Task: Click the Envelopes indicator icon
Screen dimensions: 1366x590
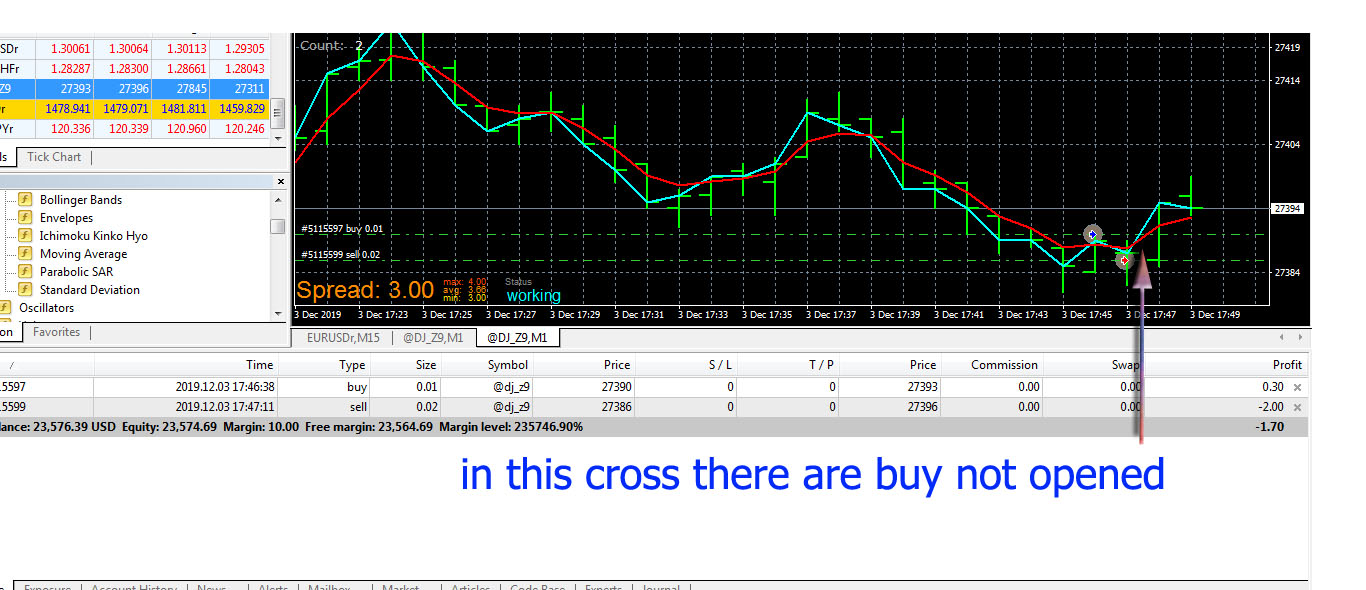Action: [x=25, y=218]
